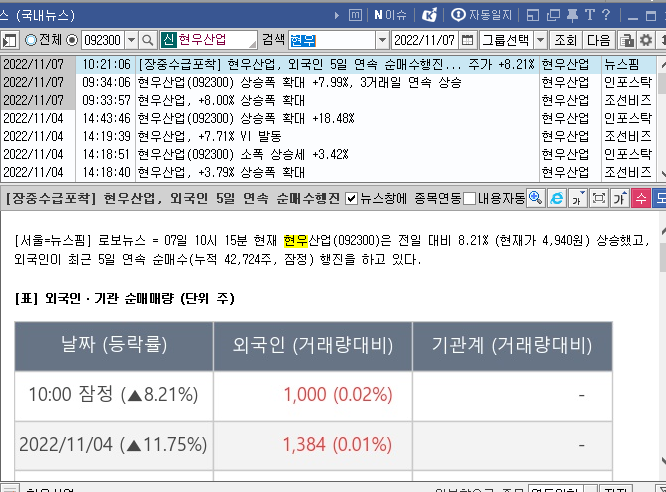Enable the 내용자동 checkbox
The width and height of the screenshot is (666, 492).
(x=469, y=198)
